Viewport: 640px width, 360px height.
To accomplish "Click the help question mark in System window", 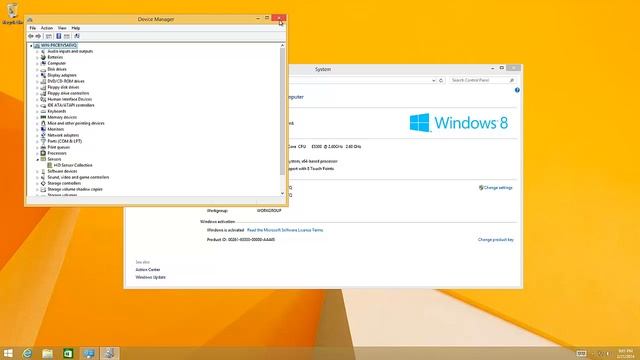I will pos(517,90).
